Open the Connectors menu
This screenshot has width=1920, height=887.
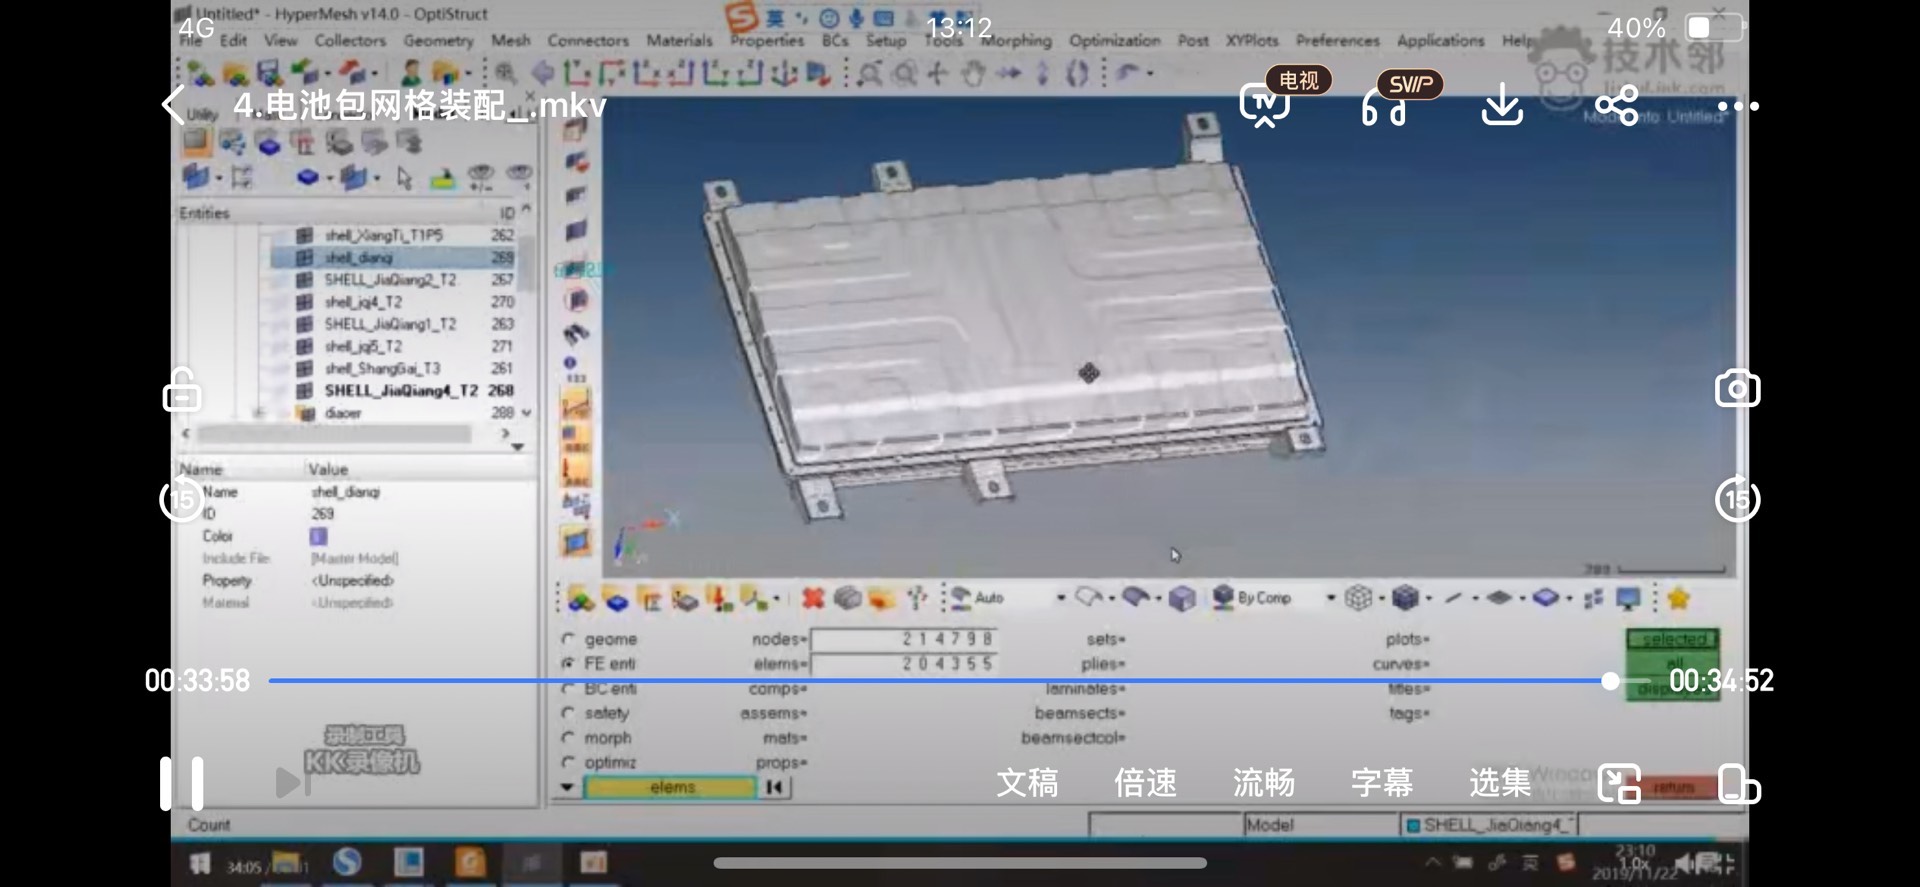588,40
